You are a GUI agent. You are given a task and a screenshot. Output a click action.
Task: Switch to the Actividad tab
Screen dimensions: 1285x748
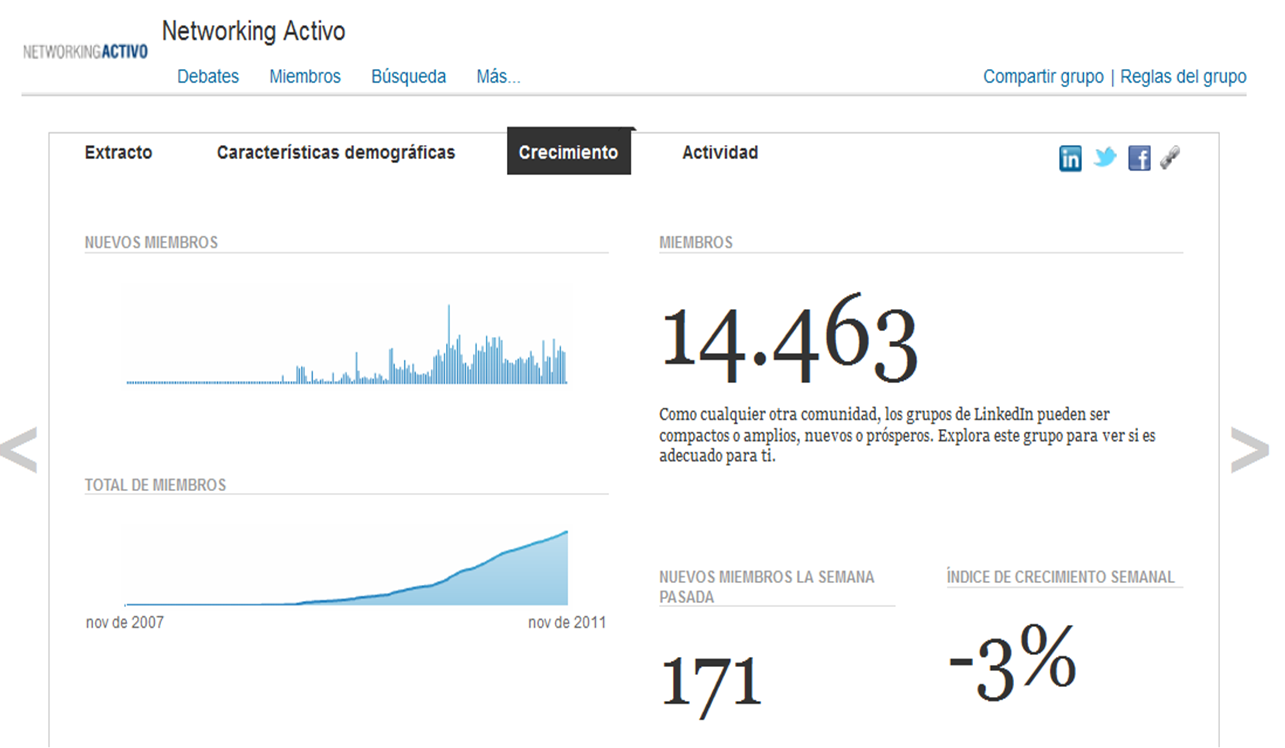click(720, 152)
